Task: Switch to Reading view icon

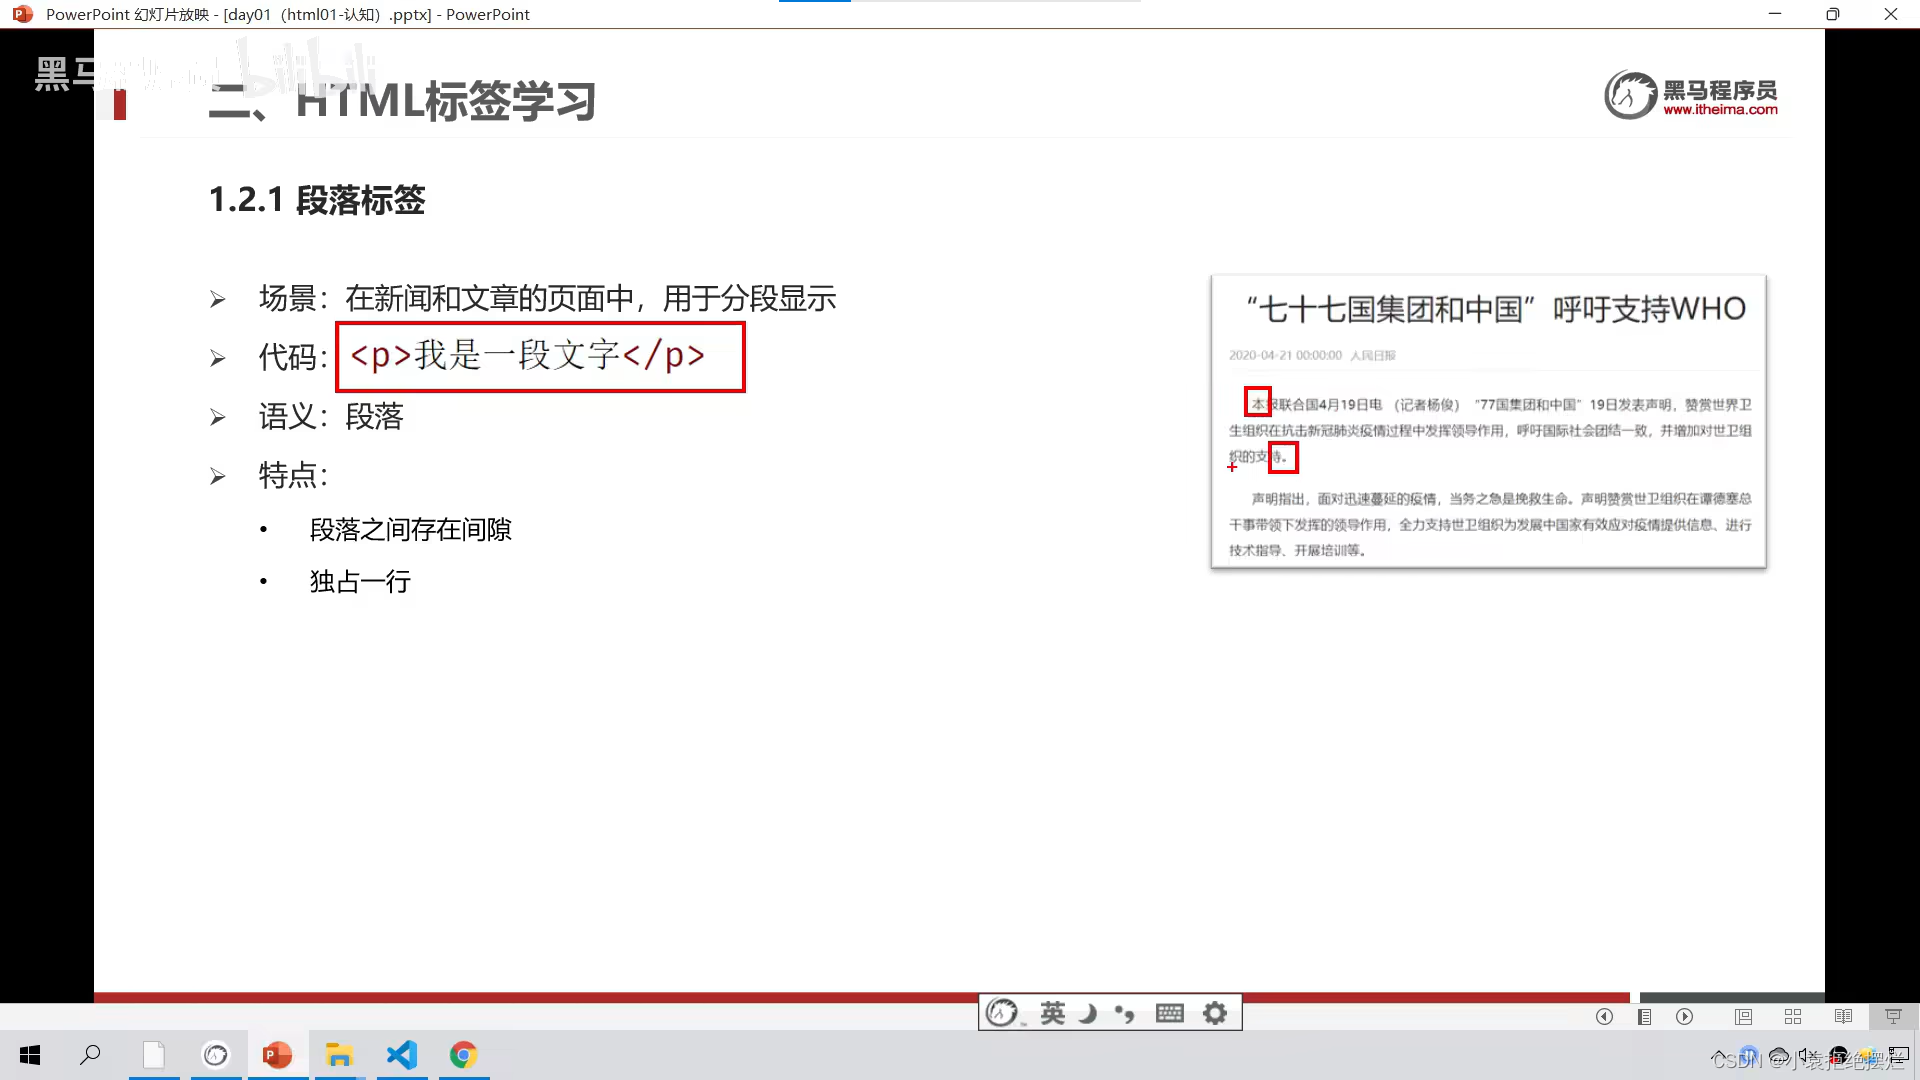Action: point(1843,1016)
